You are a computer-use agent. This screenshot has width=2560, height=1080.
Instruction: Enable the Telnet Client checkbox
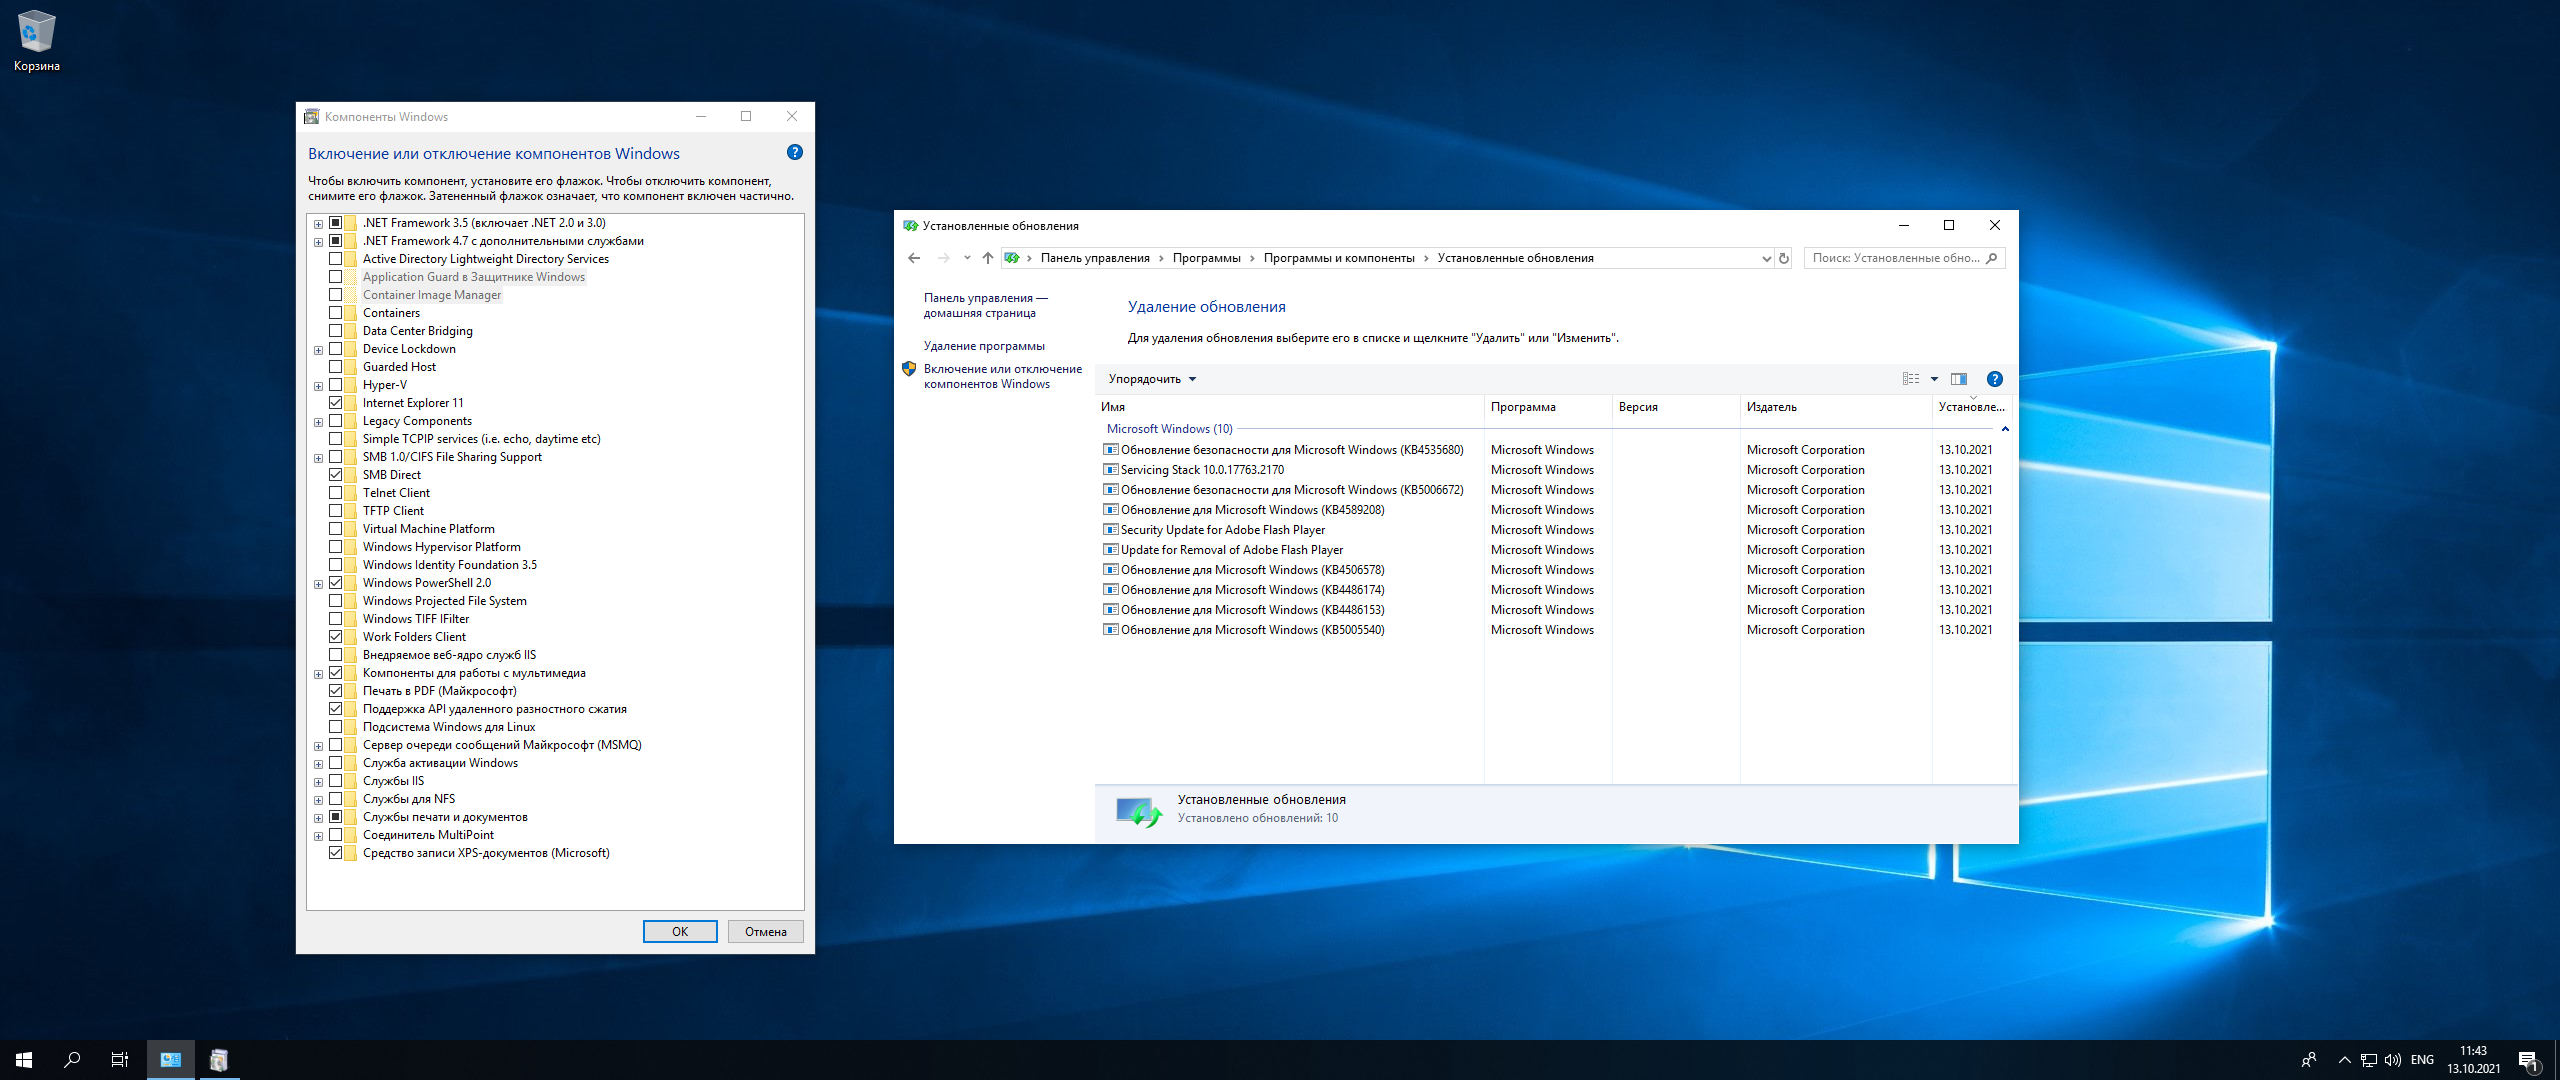point(336,493)
